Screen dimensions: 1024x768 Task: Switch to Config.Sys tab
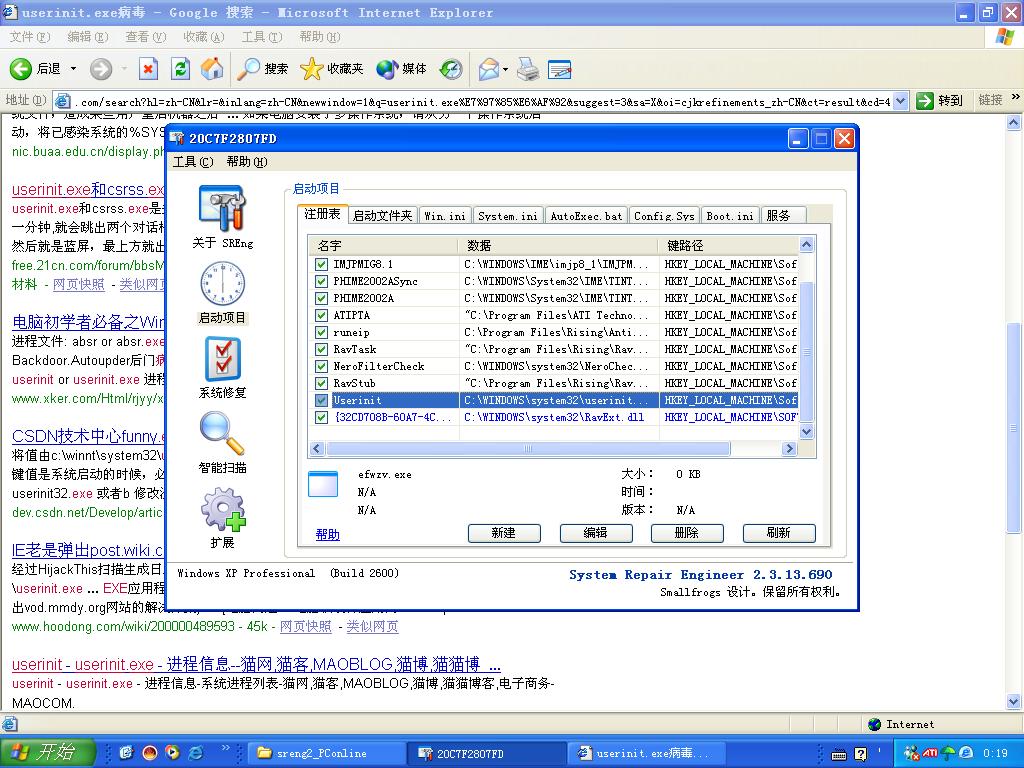[664, 216]
